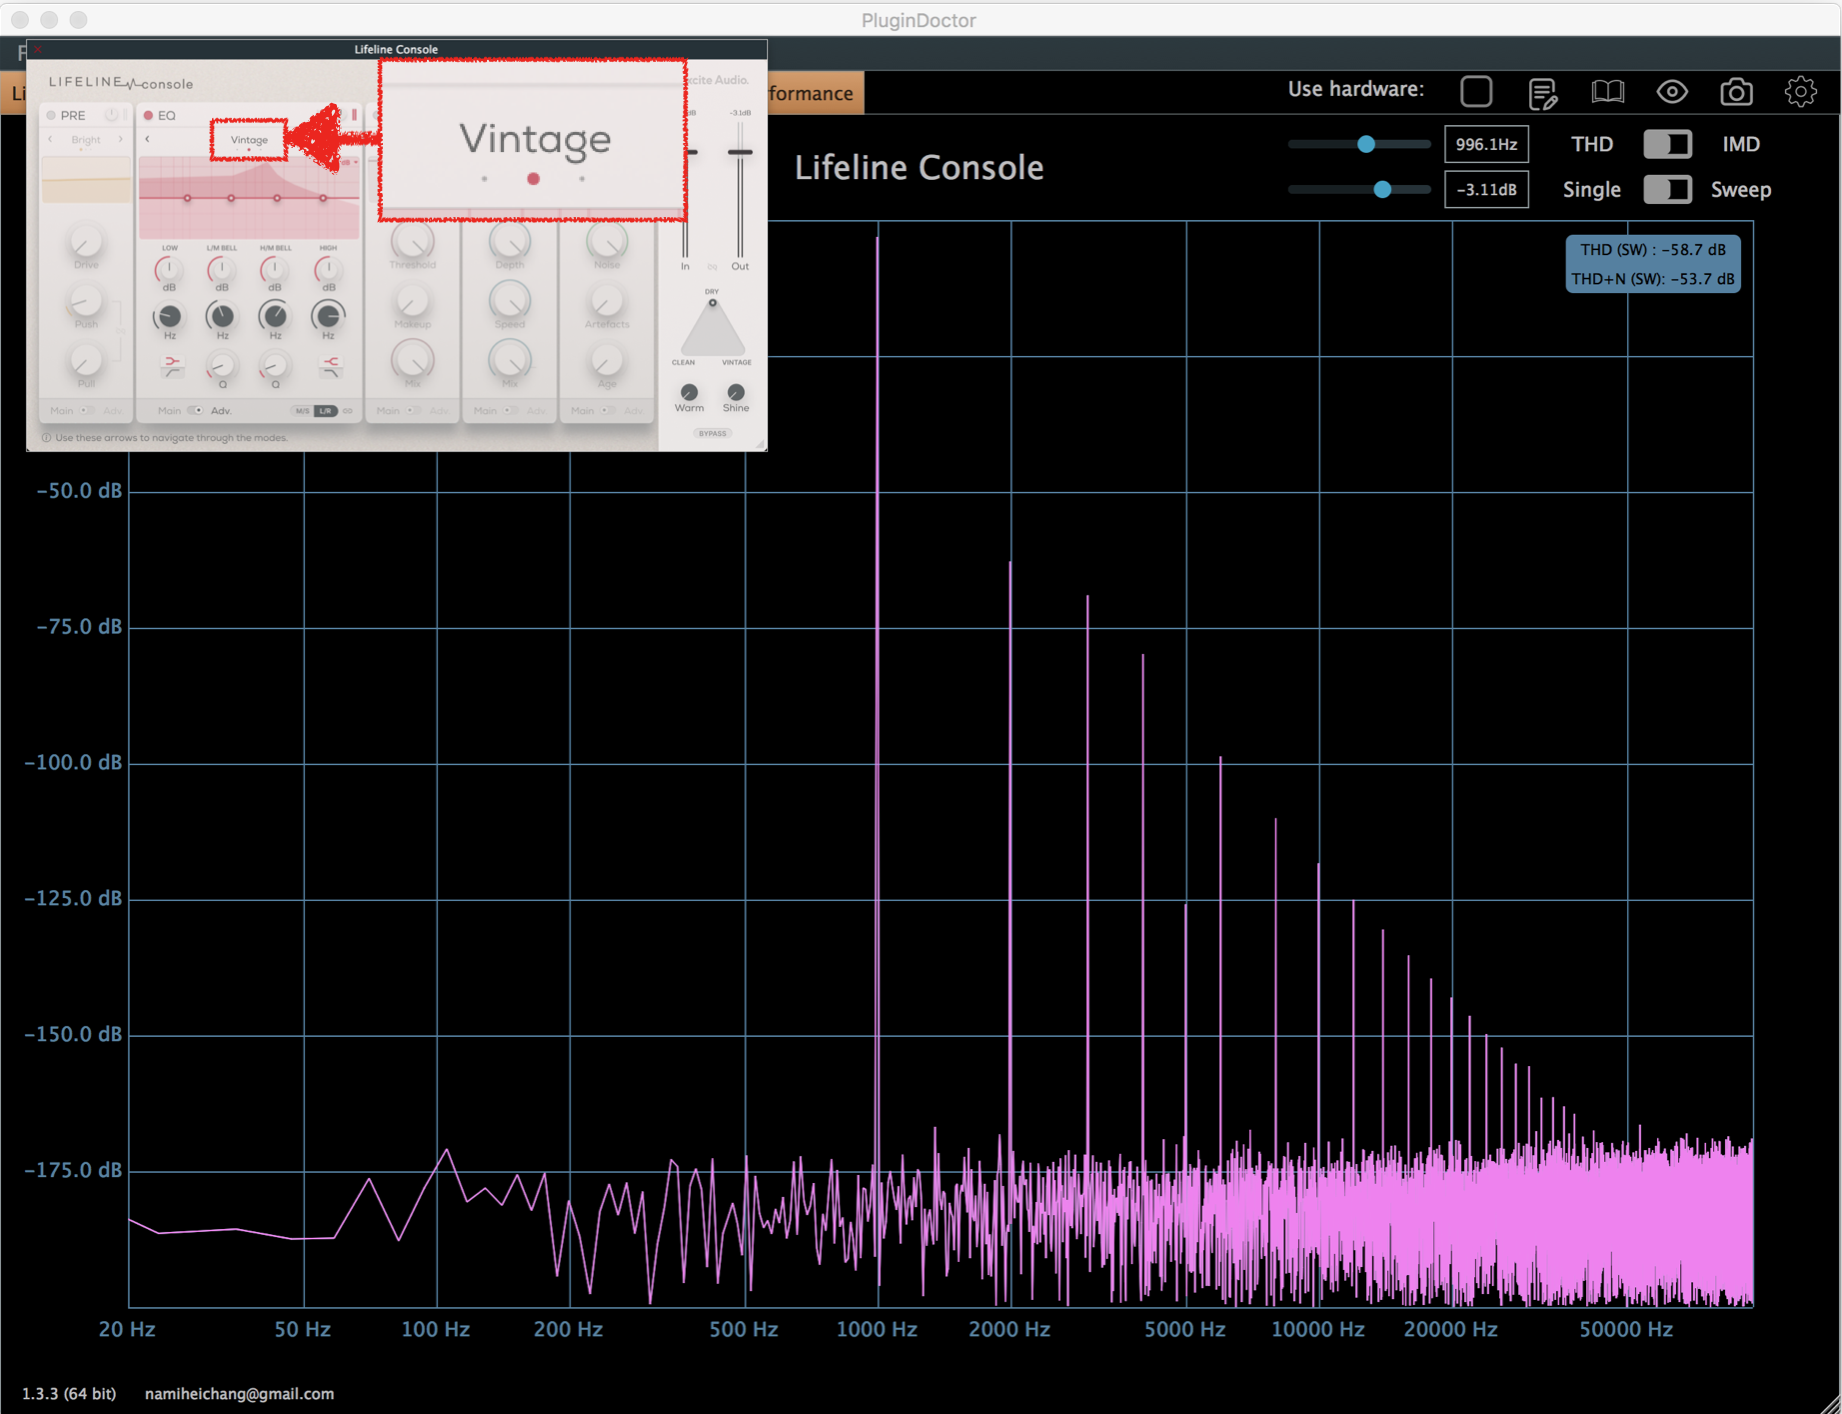Image resolution: width=1842 pixels, height=1414 pixels.
Task: Click the LOW band dB gain knob
Action: click(169, 269)
